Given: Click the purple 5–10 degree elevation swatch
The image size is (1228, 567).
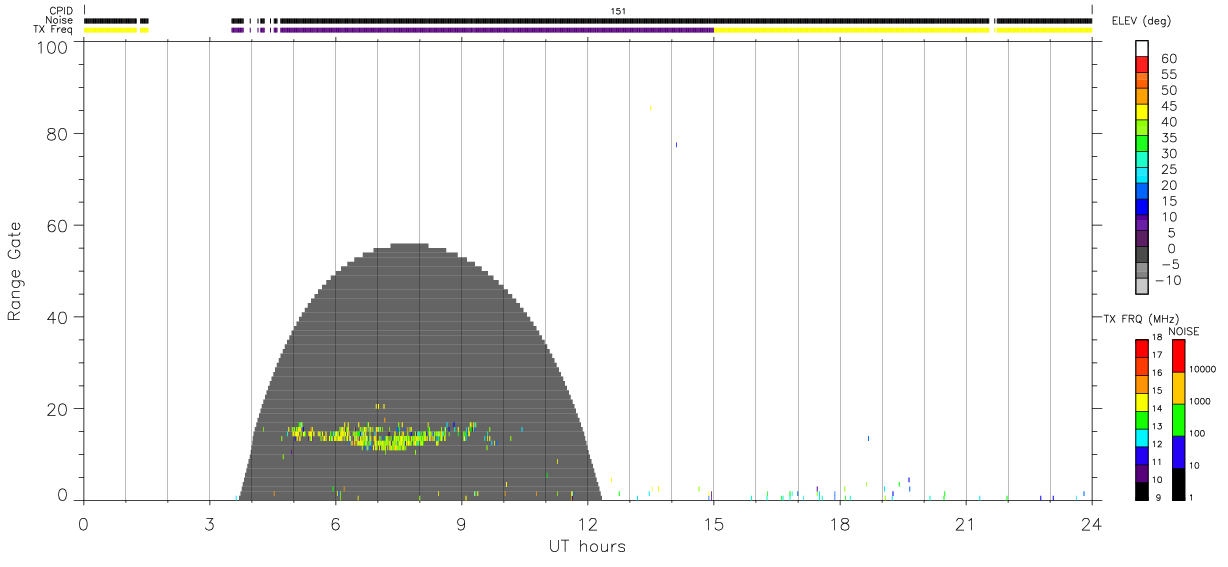Looking at the screenshot, I should pyautogui.click(x=1141, y=224).
